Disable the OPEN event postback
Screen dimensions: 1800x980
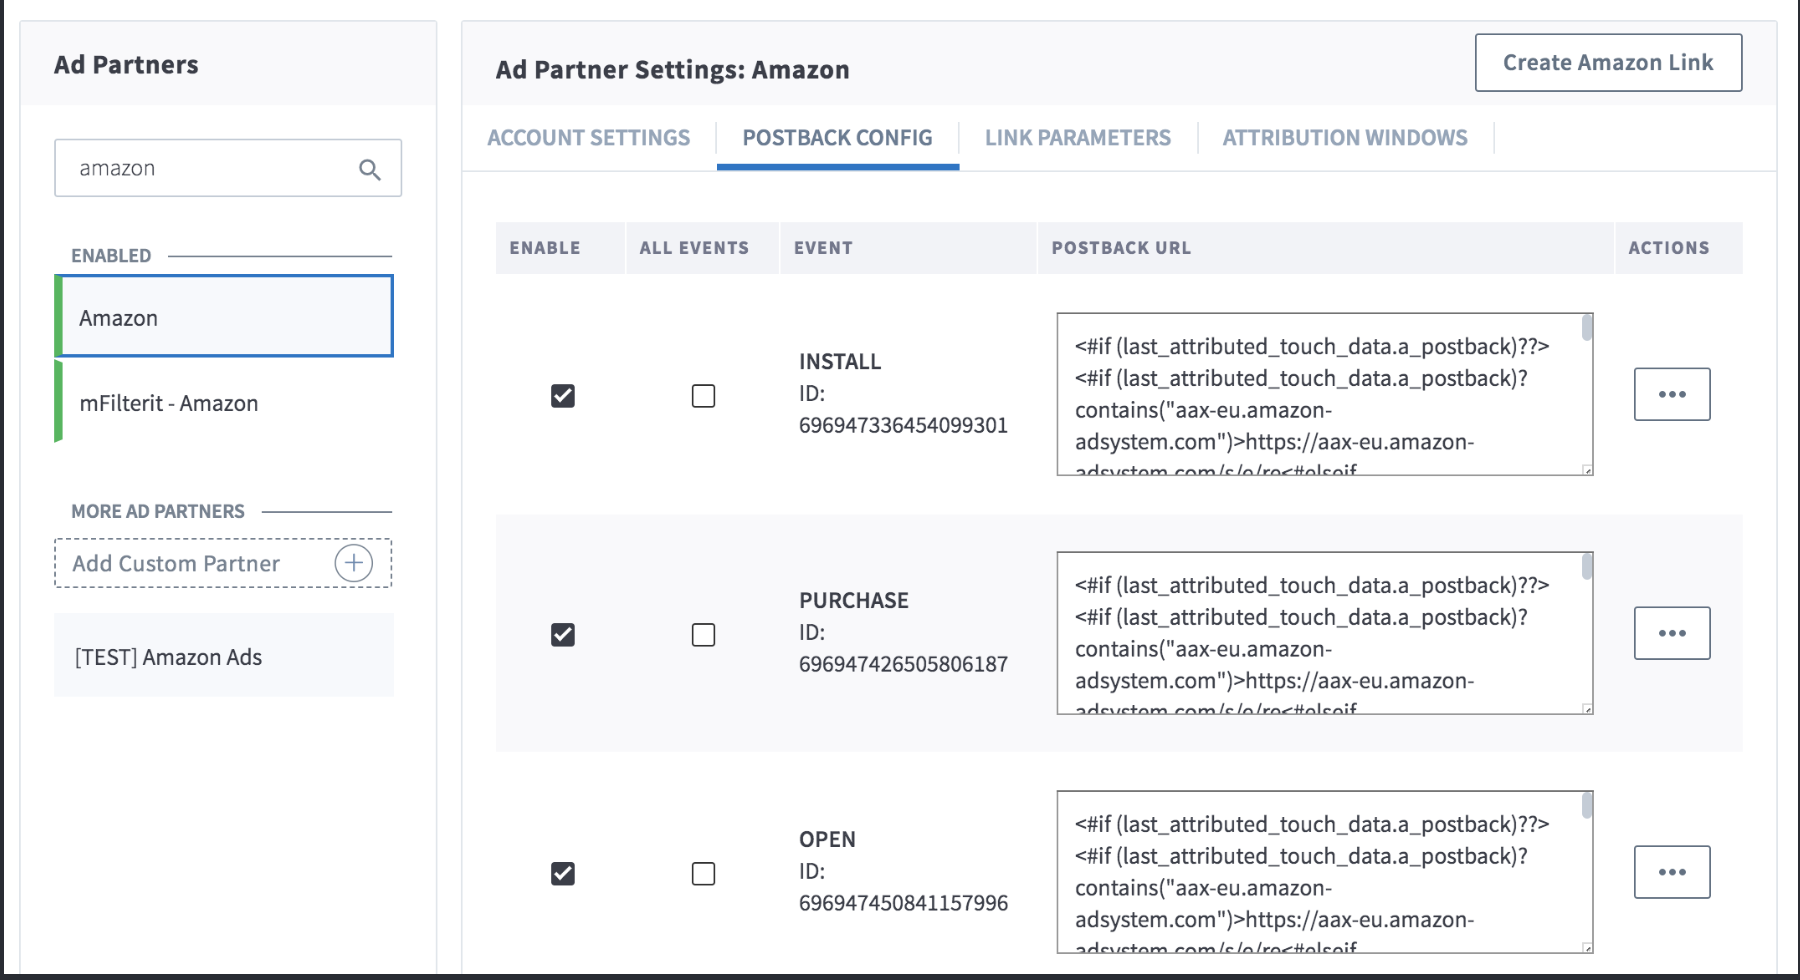pos(563,874)
